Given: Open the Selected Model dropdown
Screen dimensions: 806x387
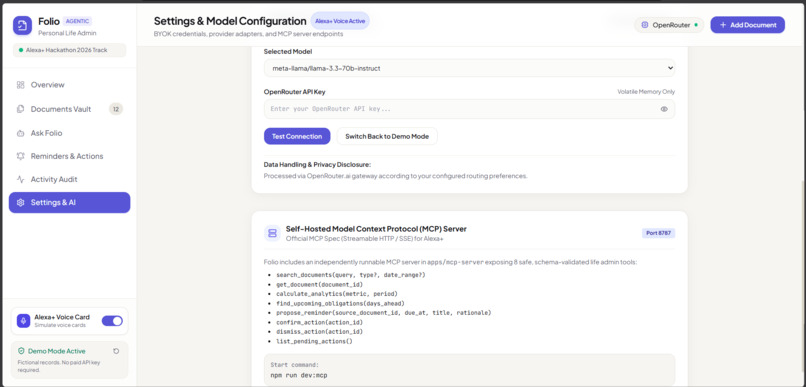Looking at the screenshot, I should [x=469, y=68].
